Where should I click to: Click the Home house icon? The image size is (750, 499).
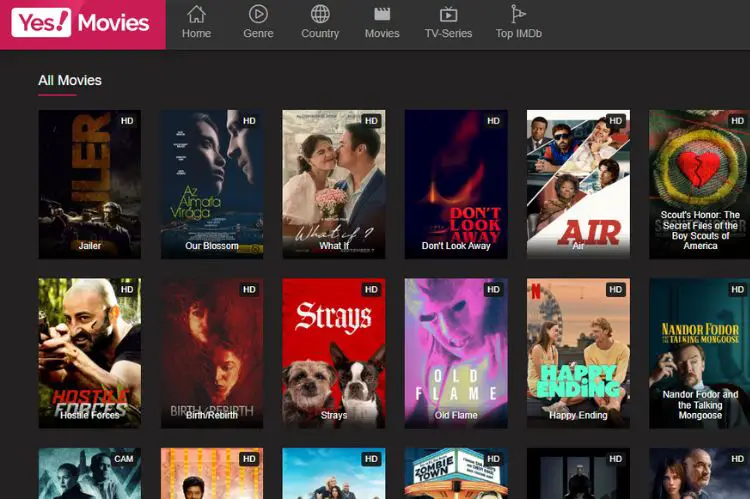tap(196, 14)
